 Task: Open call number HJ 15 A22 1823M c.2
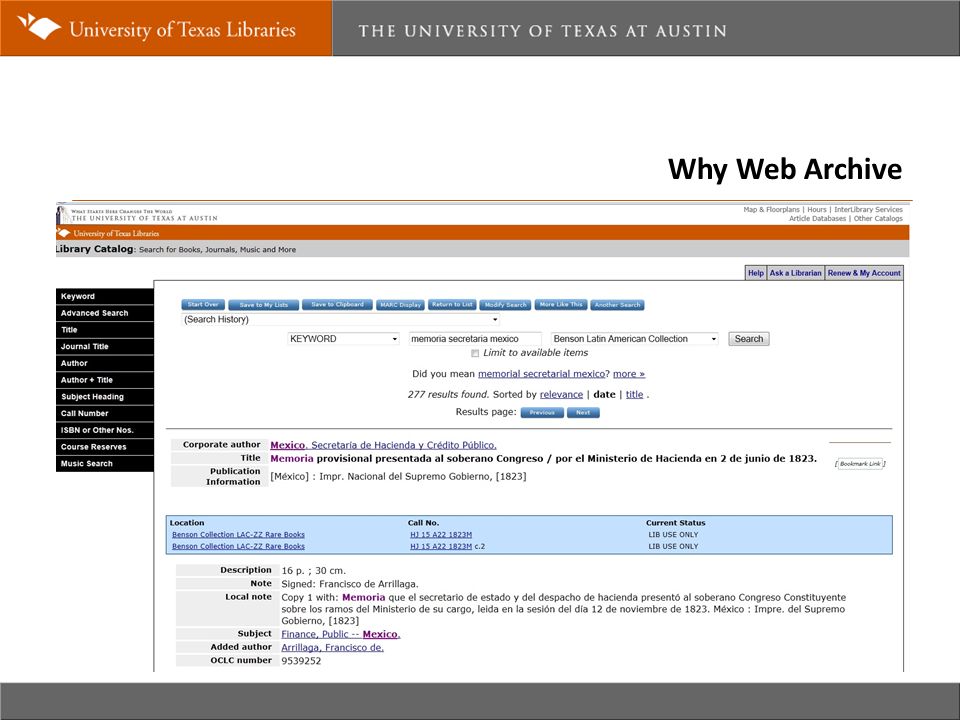point(441,546)
